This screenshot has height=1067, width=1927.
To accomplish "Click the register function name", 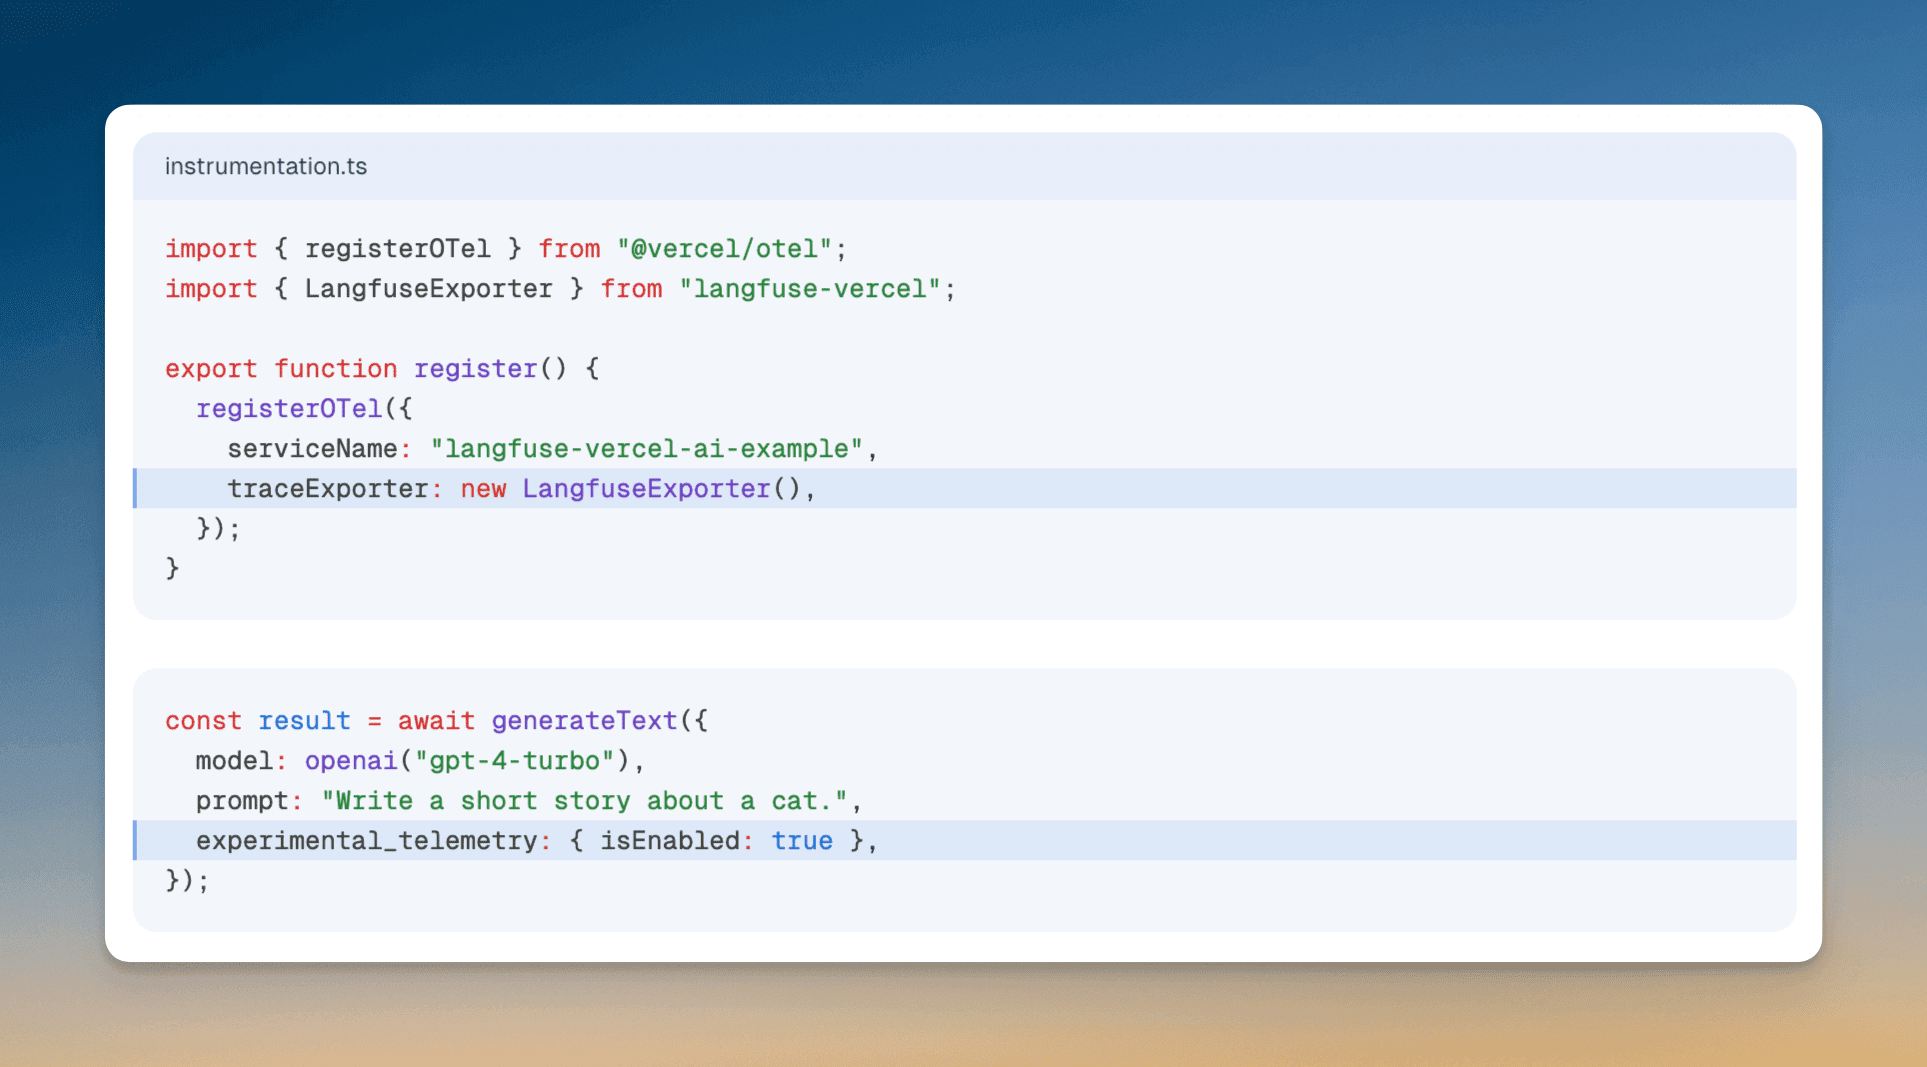I will pos(475,369).
